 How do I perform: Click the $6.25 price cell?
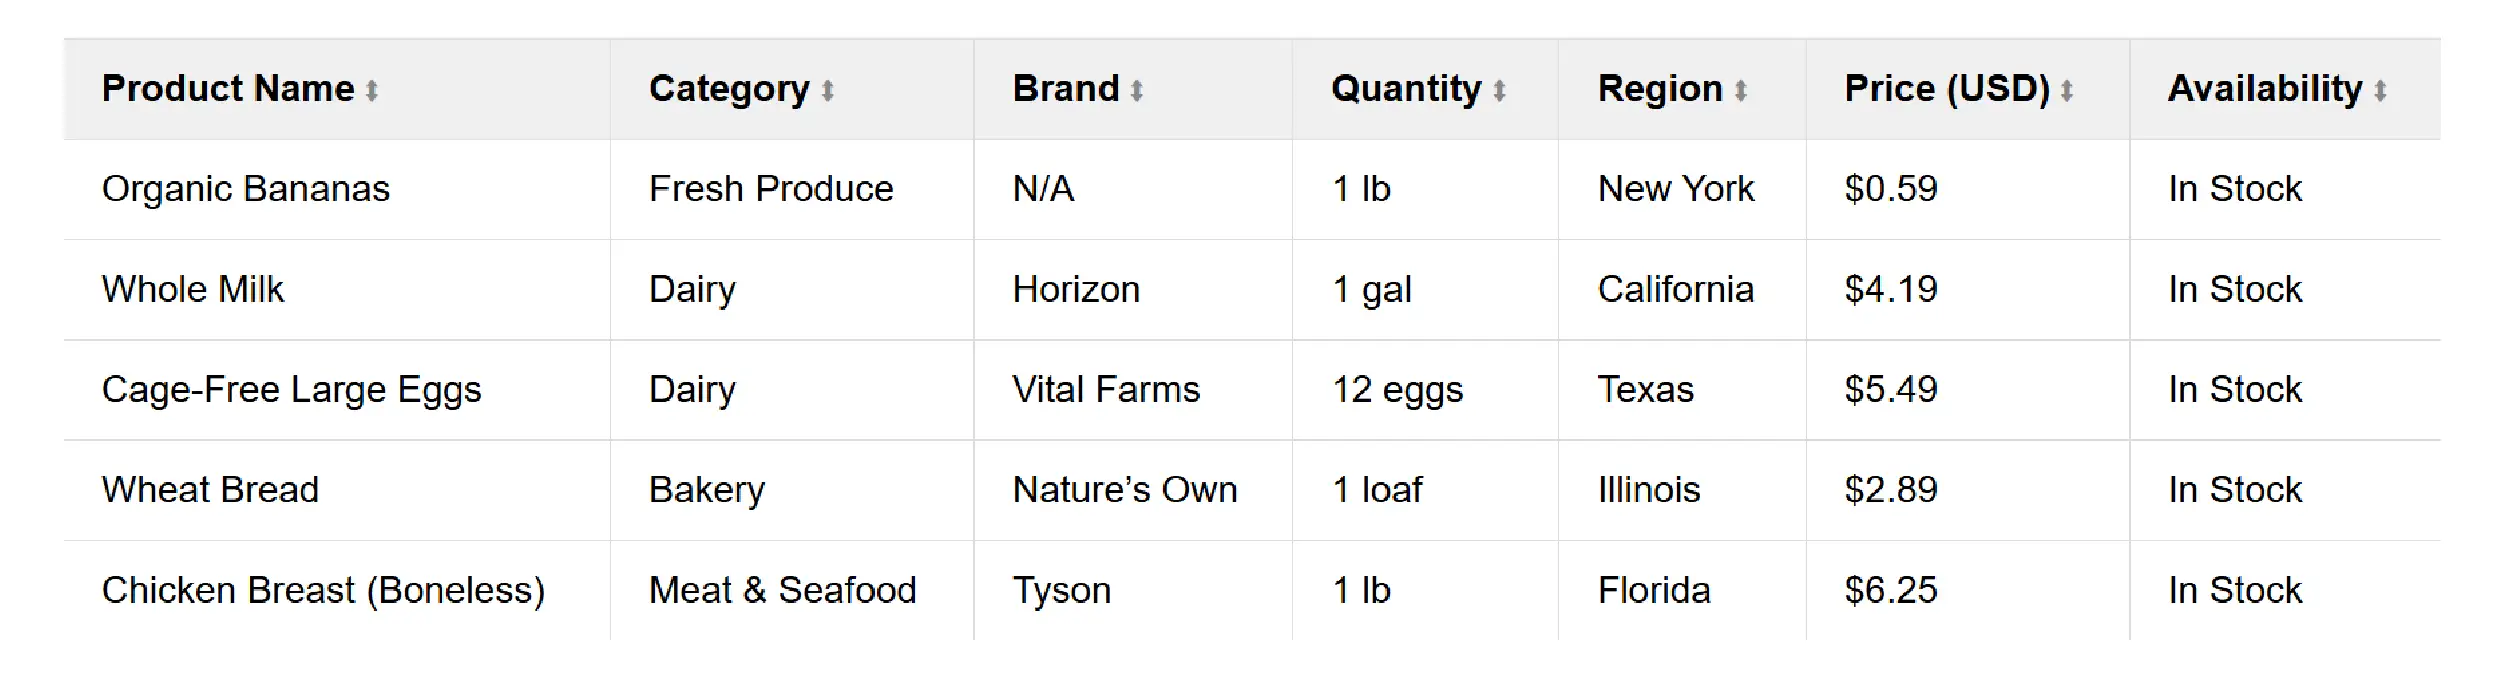point(1890,591)
